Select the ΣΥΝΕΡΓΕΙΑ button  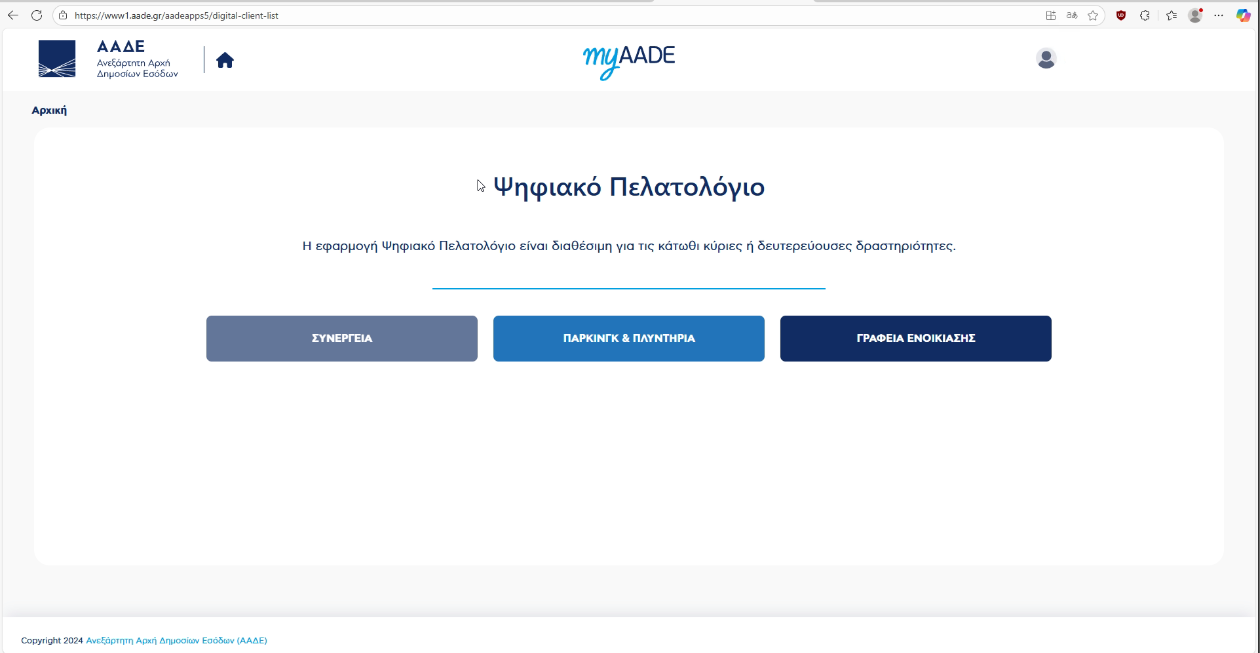342,339
